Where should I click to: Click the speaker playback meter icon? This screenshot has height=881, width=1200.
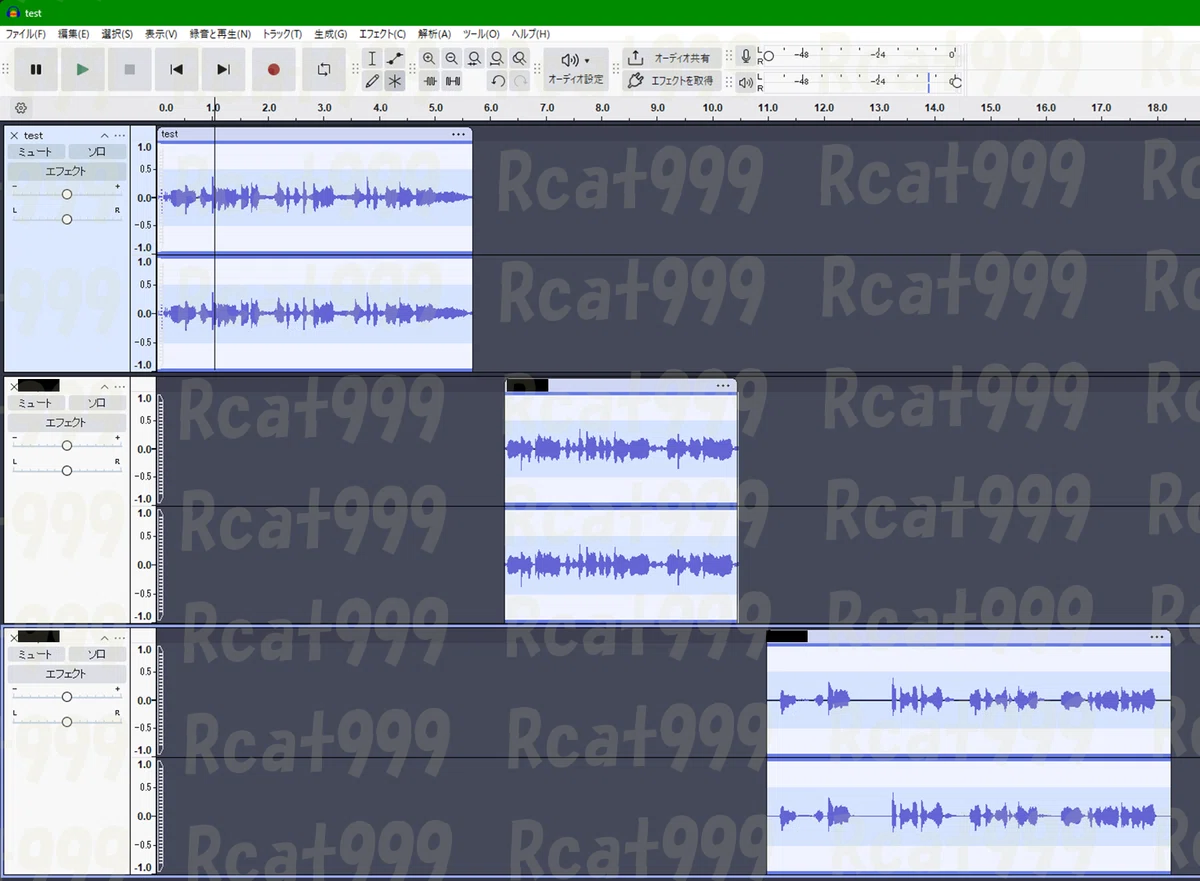[x=746, y=82]
